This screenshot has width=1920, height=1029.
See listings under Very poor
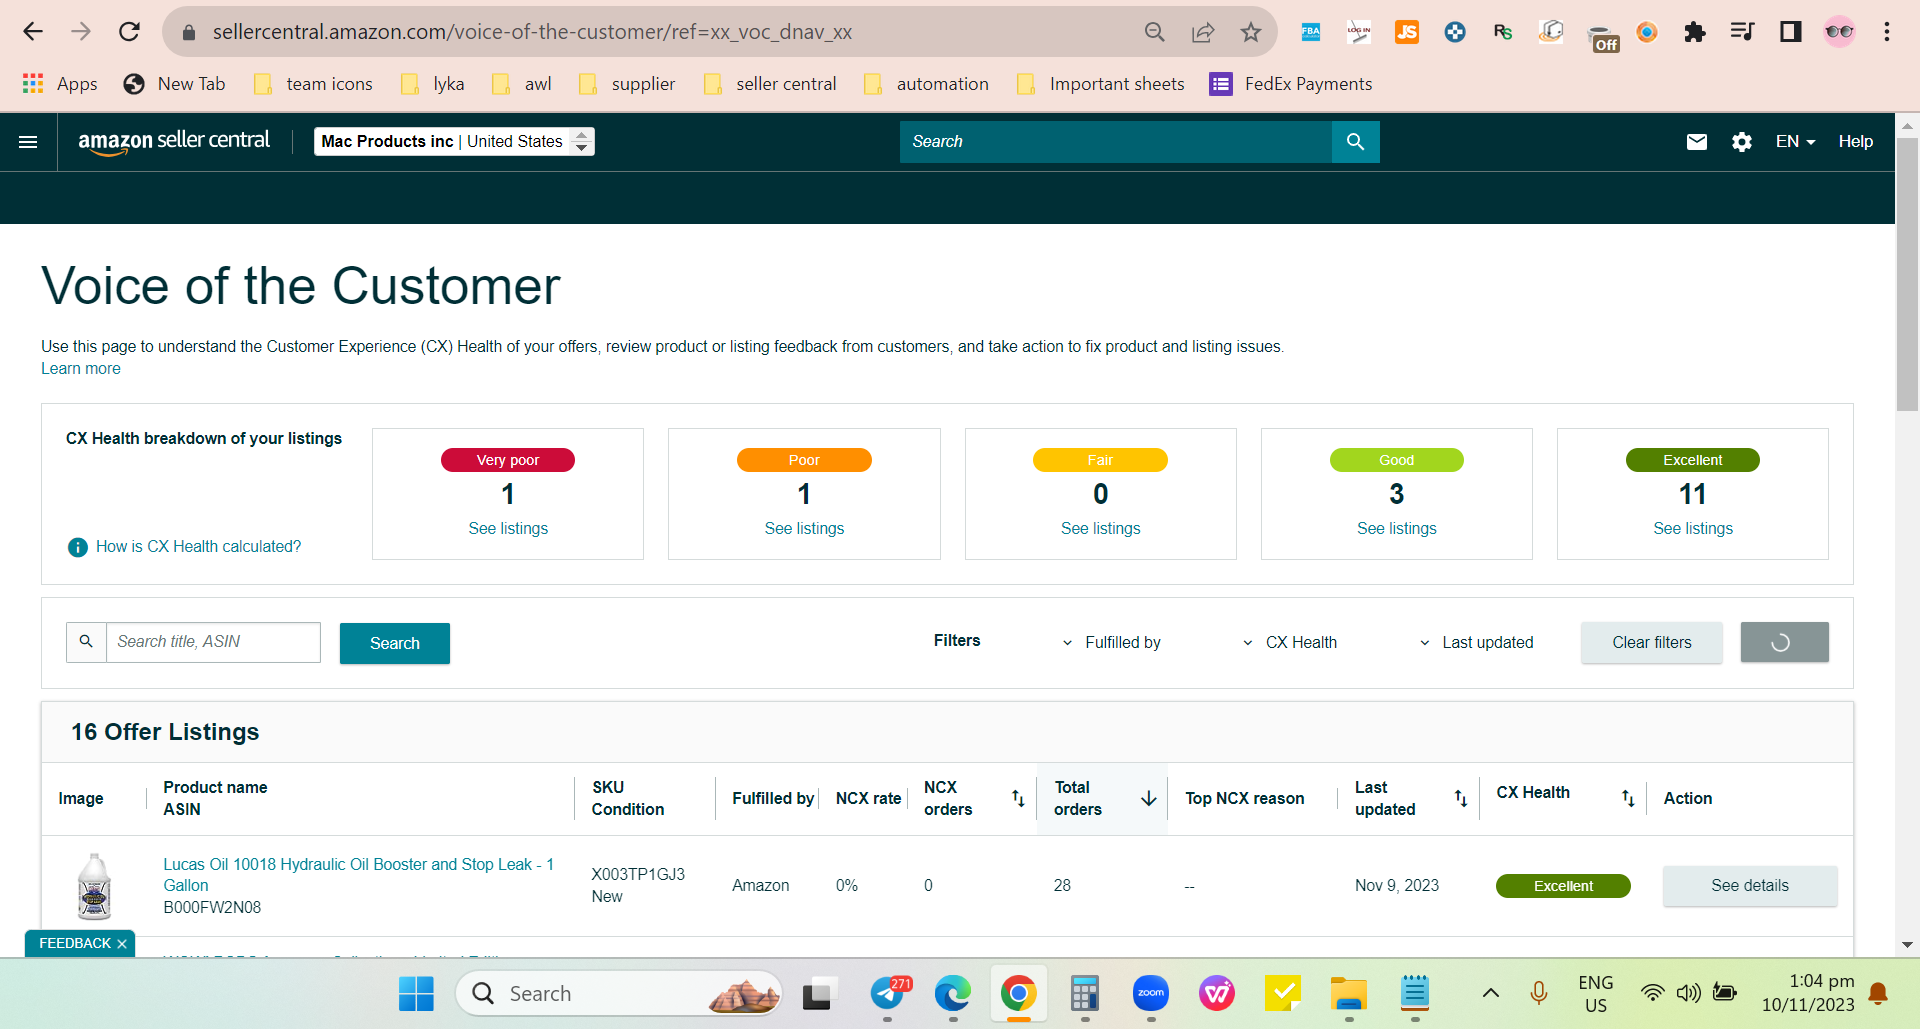point(508,529)
